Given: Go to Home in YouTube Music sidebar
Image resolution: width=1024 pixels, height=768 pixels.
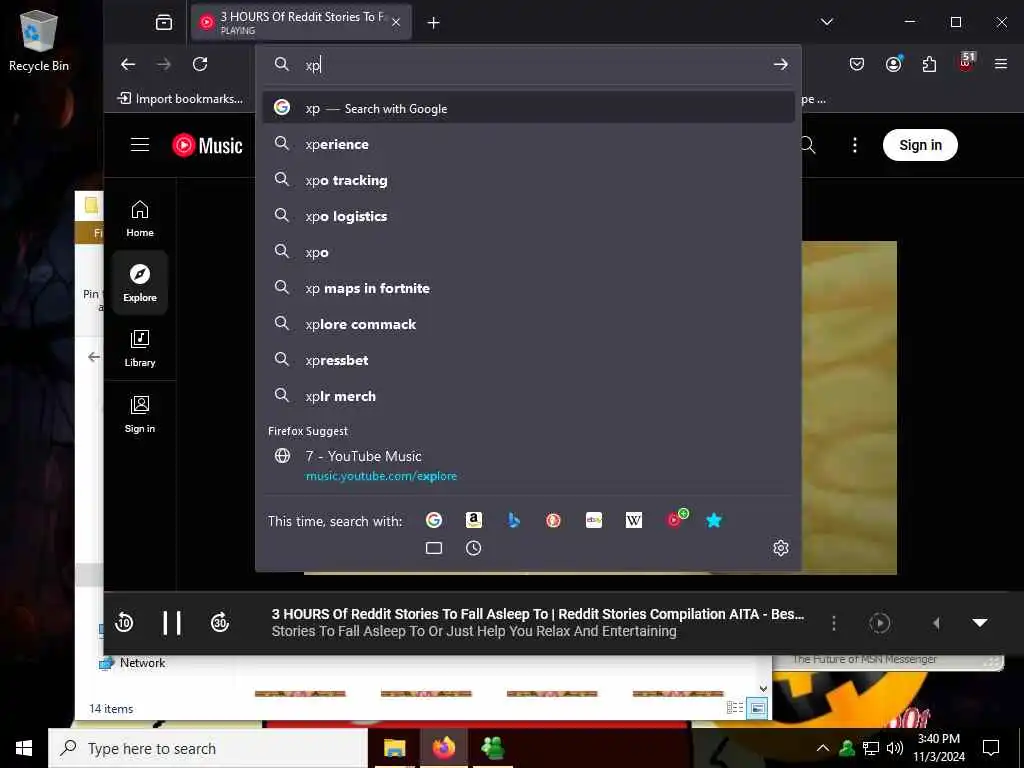Looking at the screenshot, I should (140, 218).
